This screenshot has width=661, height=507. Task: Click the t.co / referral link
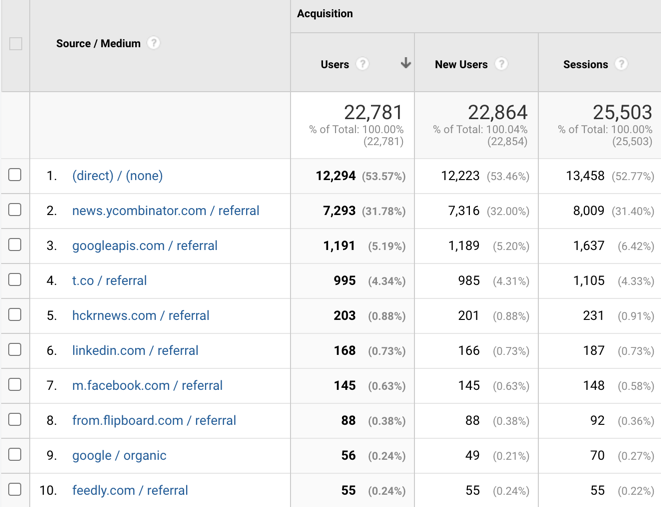coord(109,281)
